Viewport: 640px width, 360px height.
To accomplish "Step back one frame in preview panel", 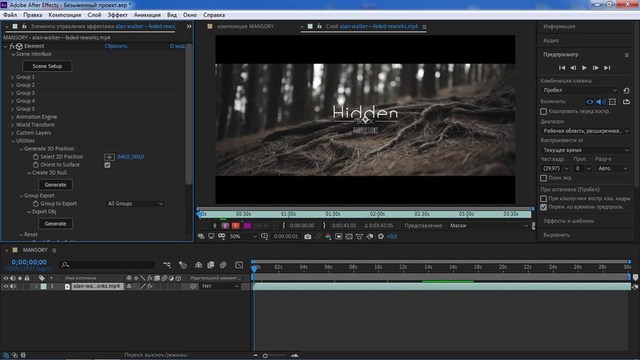I will click(x=573, y=68).
